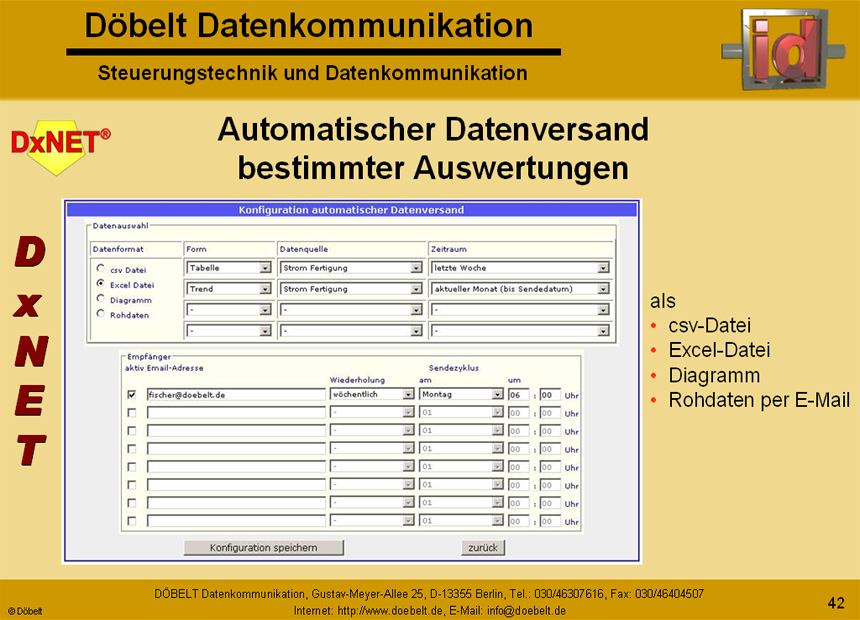Tick the active checkbox in second recipient row

pyautogui.click(x=132, y=413)
